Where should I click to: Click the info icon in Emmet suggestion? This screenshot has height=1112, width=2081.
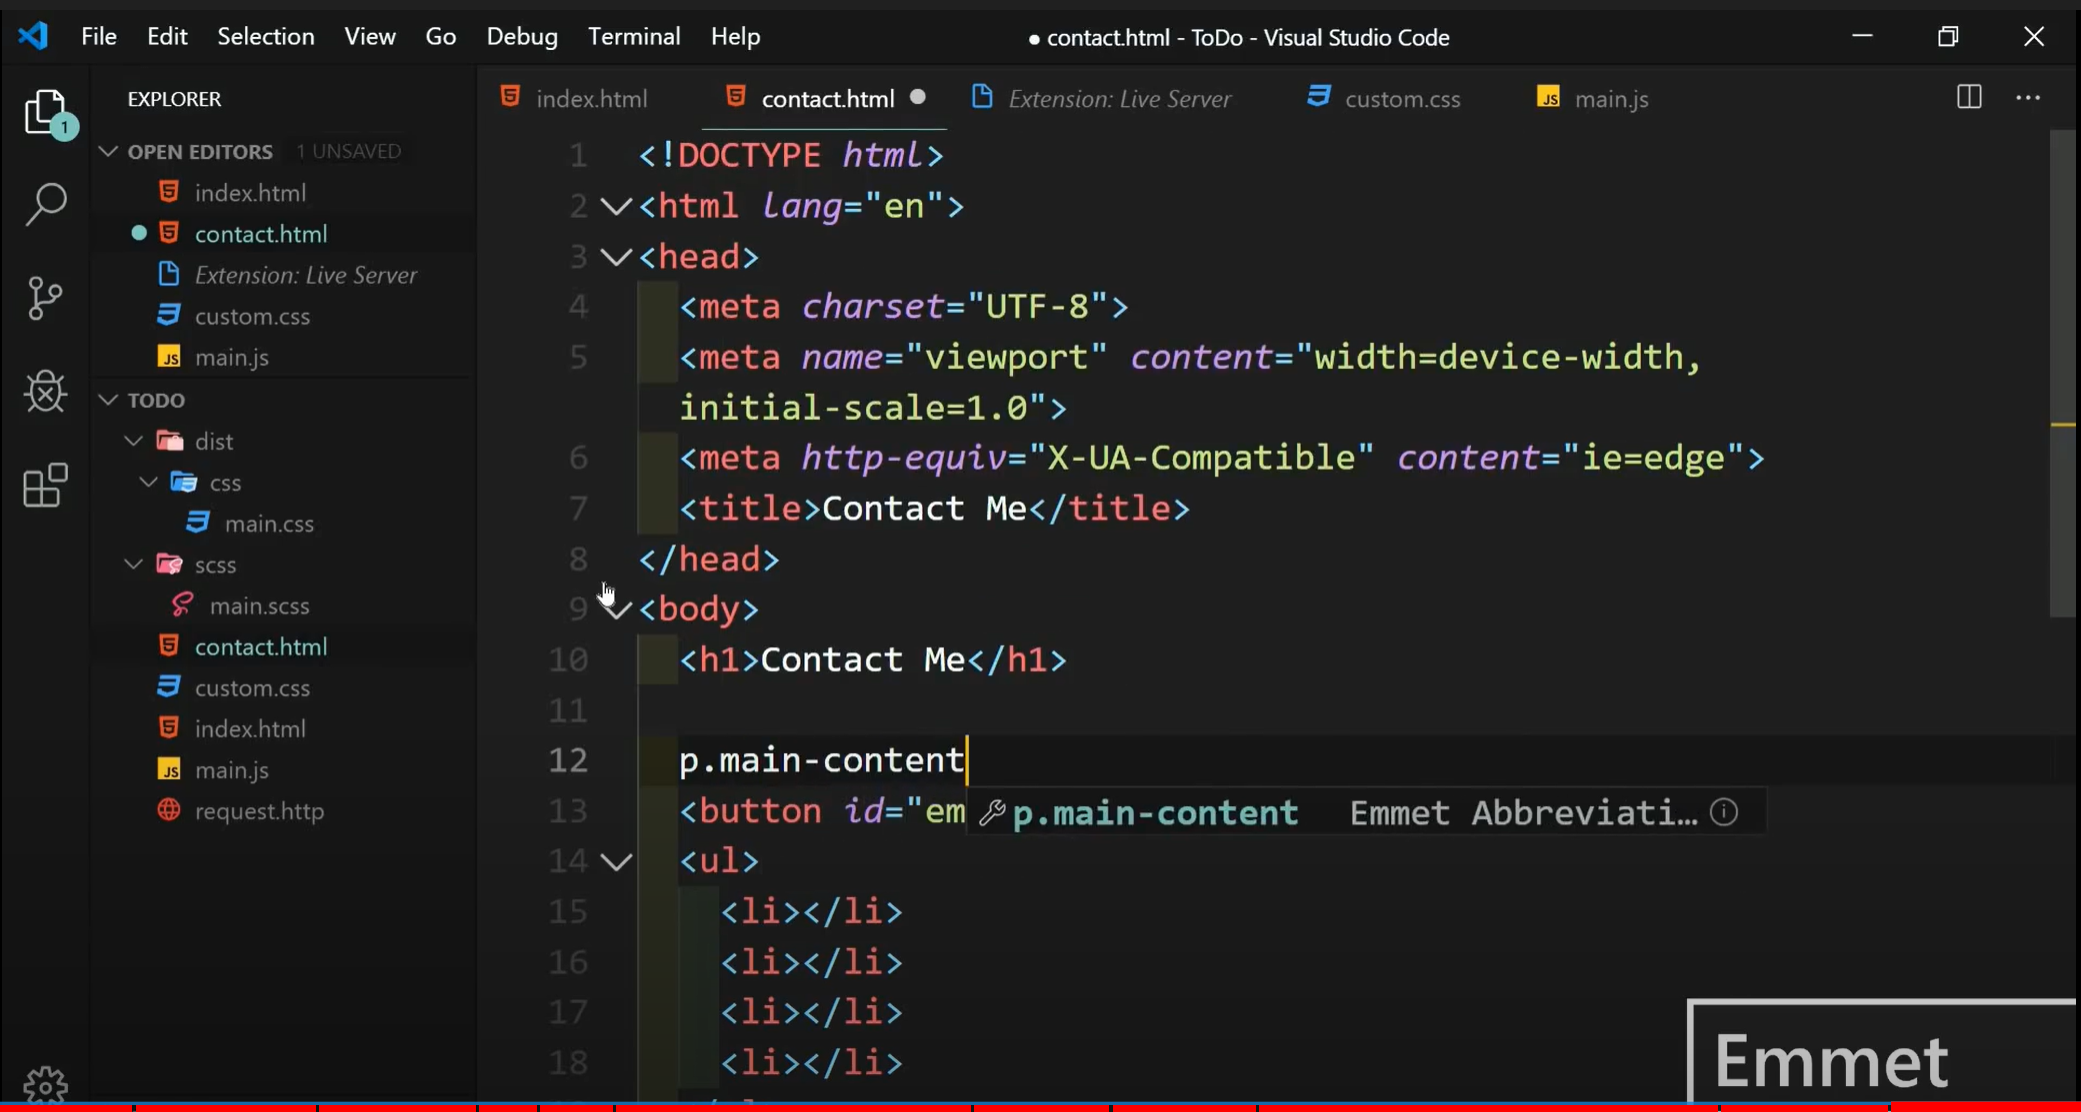click(1724, 812)
